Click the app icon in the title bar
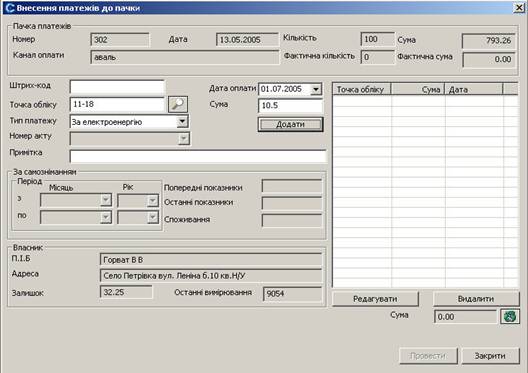The height and width of the screenshot is (373, 528). 10,7
